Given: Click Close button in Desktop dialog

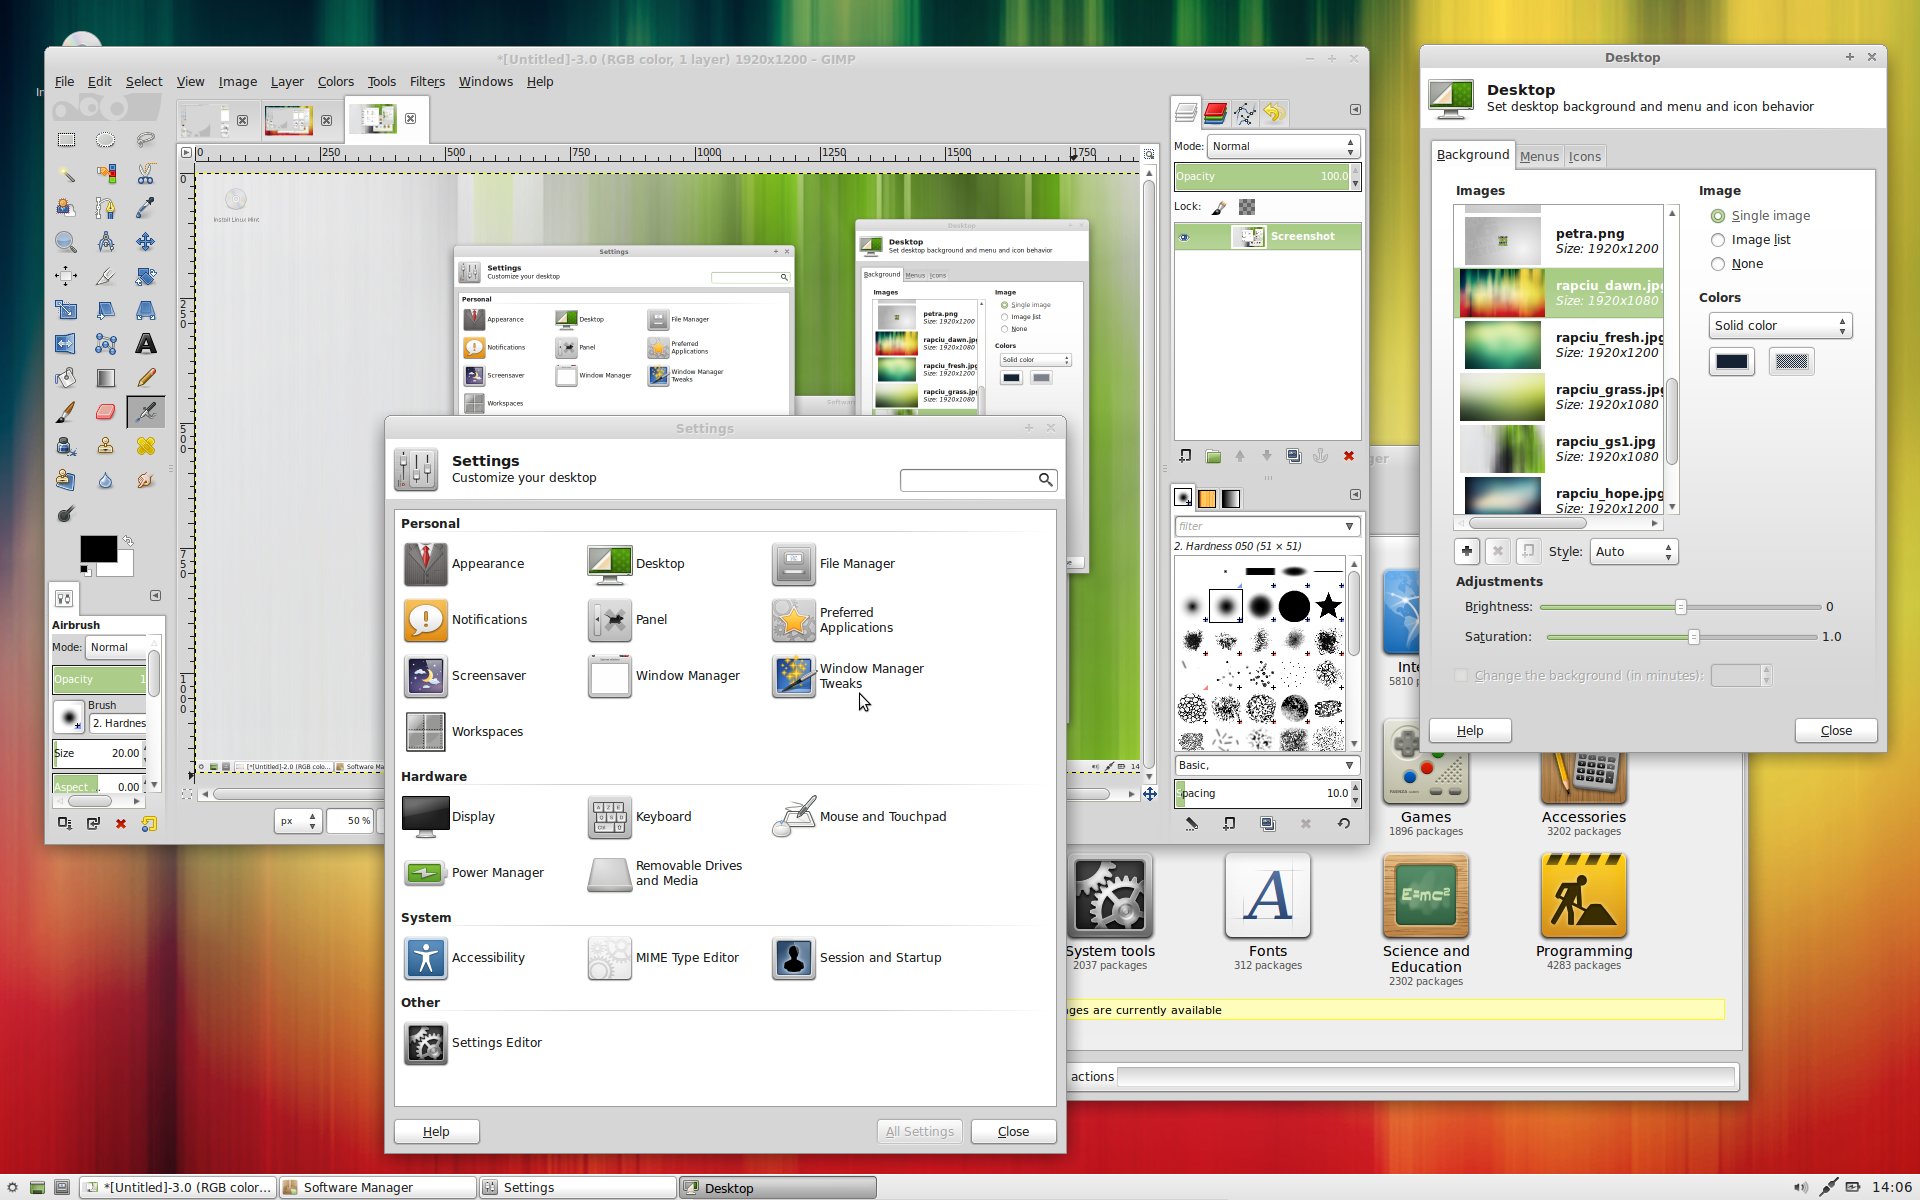Looking at the screenshot, I should [x=1836, y=731].
